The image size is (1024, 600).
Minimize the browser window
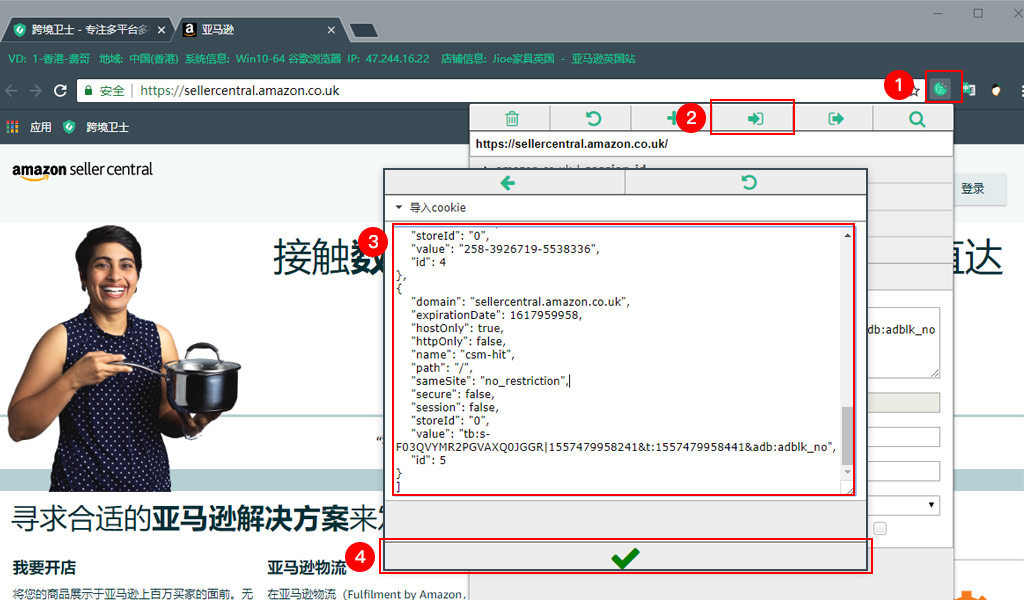(x=938, y=13)
